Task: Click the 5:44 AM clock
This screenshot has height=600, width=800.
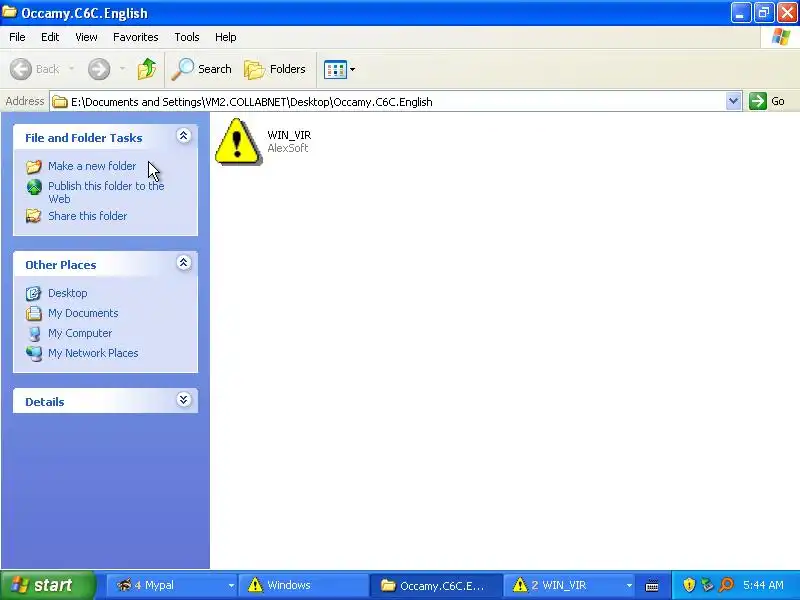Action: coord(763,585)
